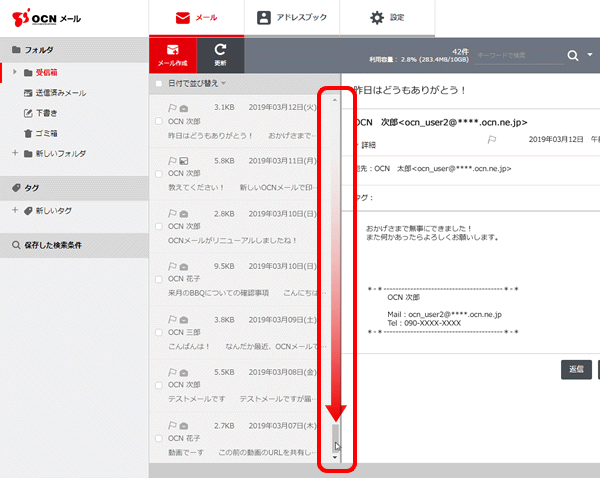Click the read-status icon on 03月08日 mail
The height and width of the screenshot is (478, 600).
[x=184, y=372]
